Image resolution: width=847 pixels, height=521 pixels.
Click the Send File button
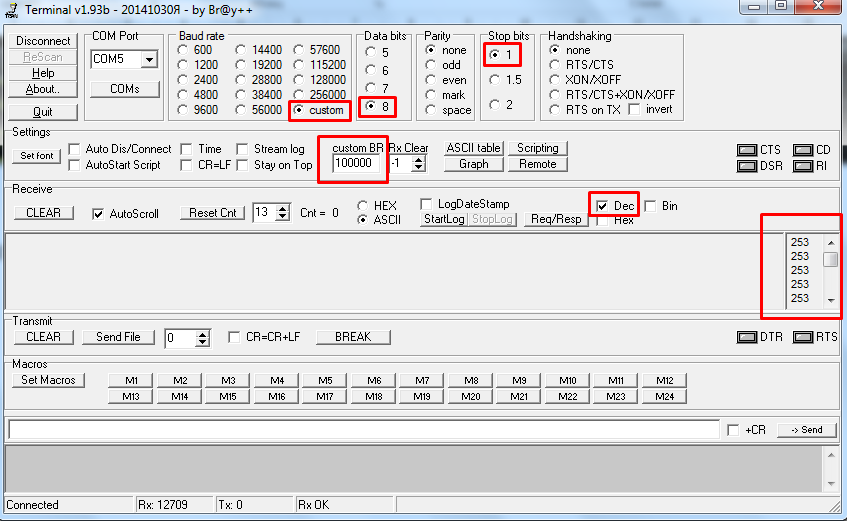(118, 337)
